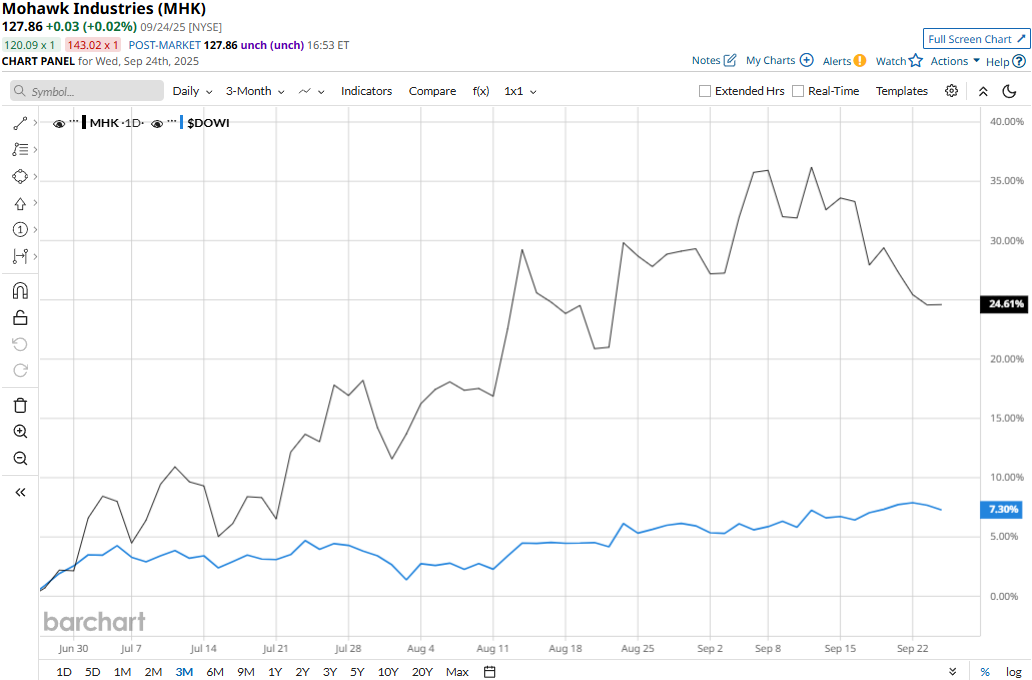This screenshot has width=1032, height=680.
Task: Toggle the percent scale button
Action: coord(985,671)
